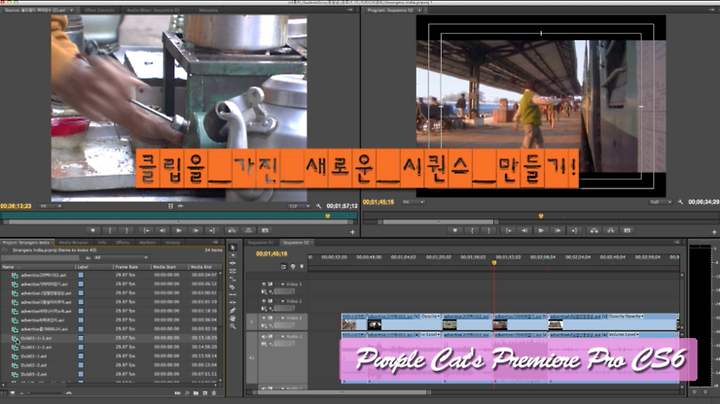Image resolution: width=720 pixels, height=404 pixels.
Task: Open Project panel flyout menu
Action: coord(215,242)
